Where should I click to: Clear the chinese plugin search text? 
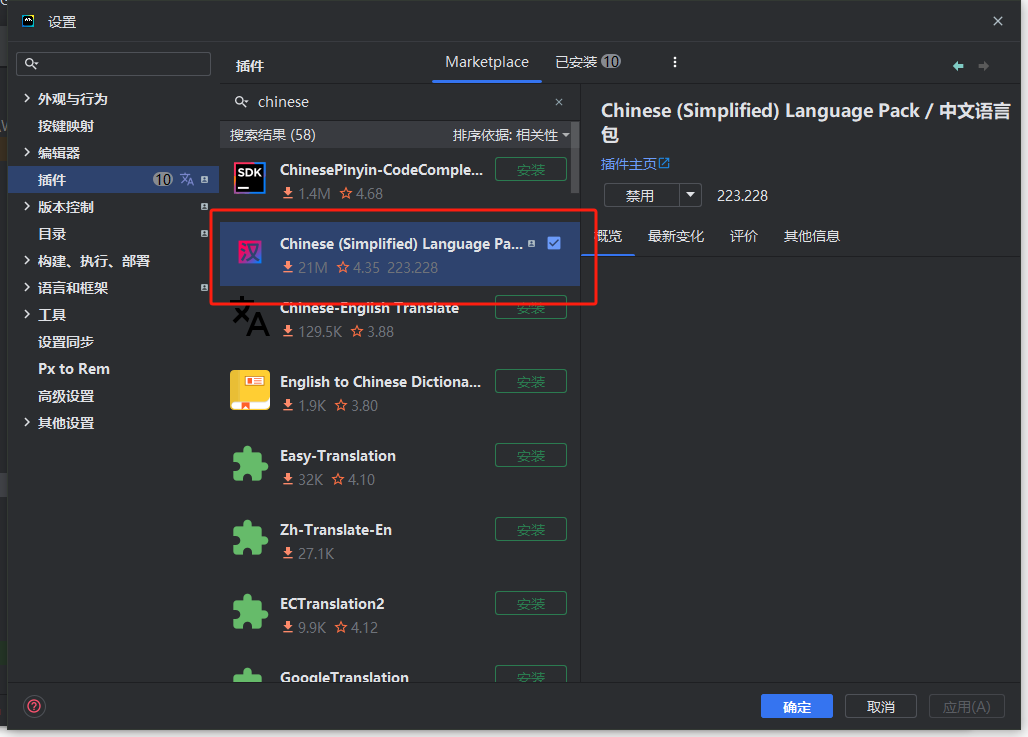559,102
